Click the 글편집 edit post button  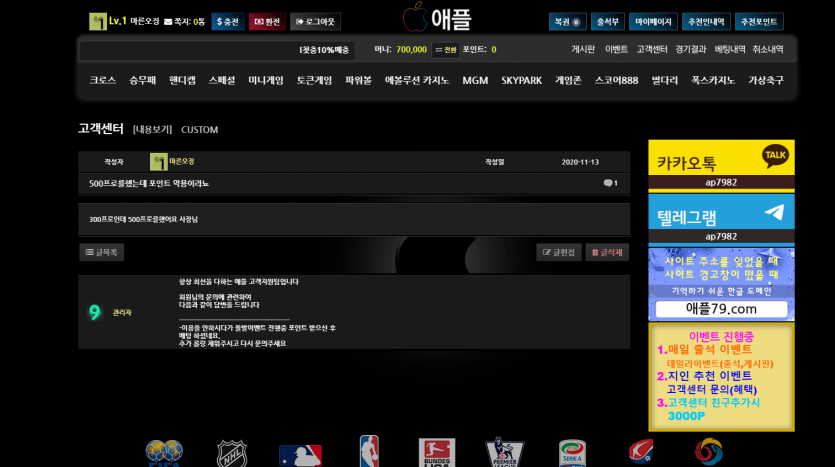[559, 252]
